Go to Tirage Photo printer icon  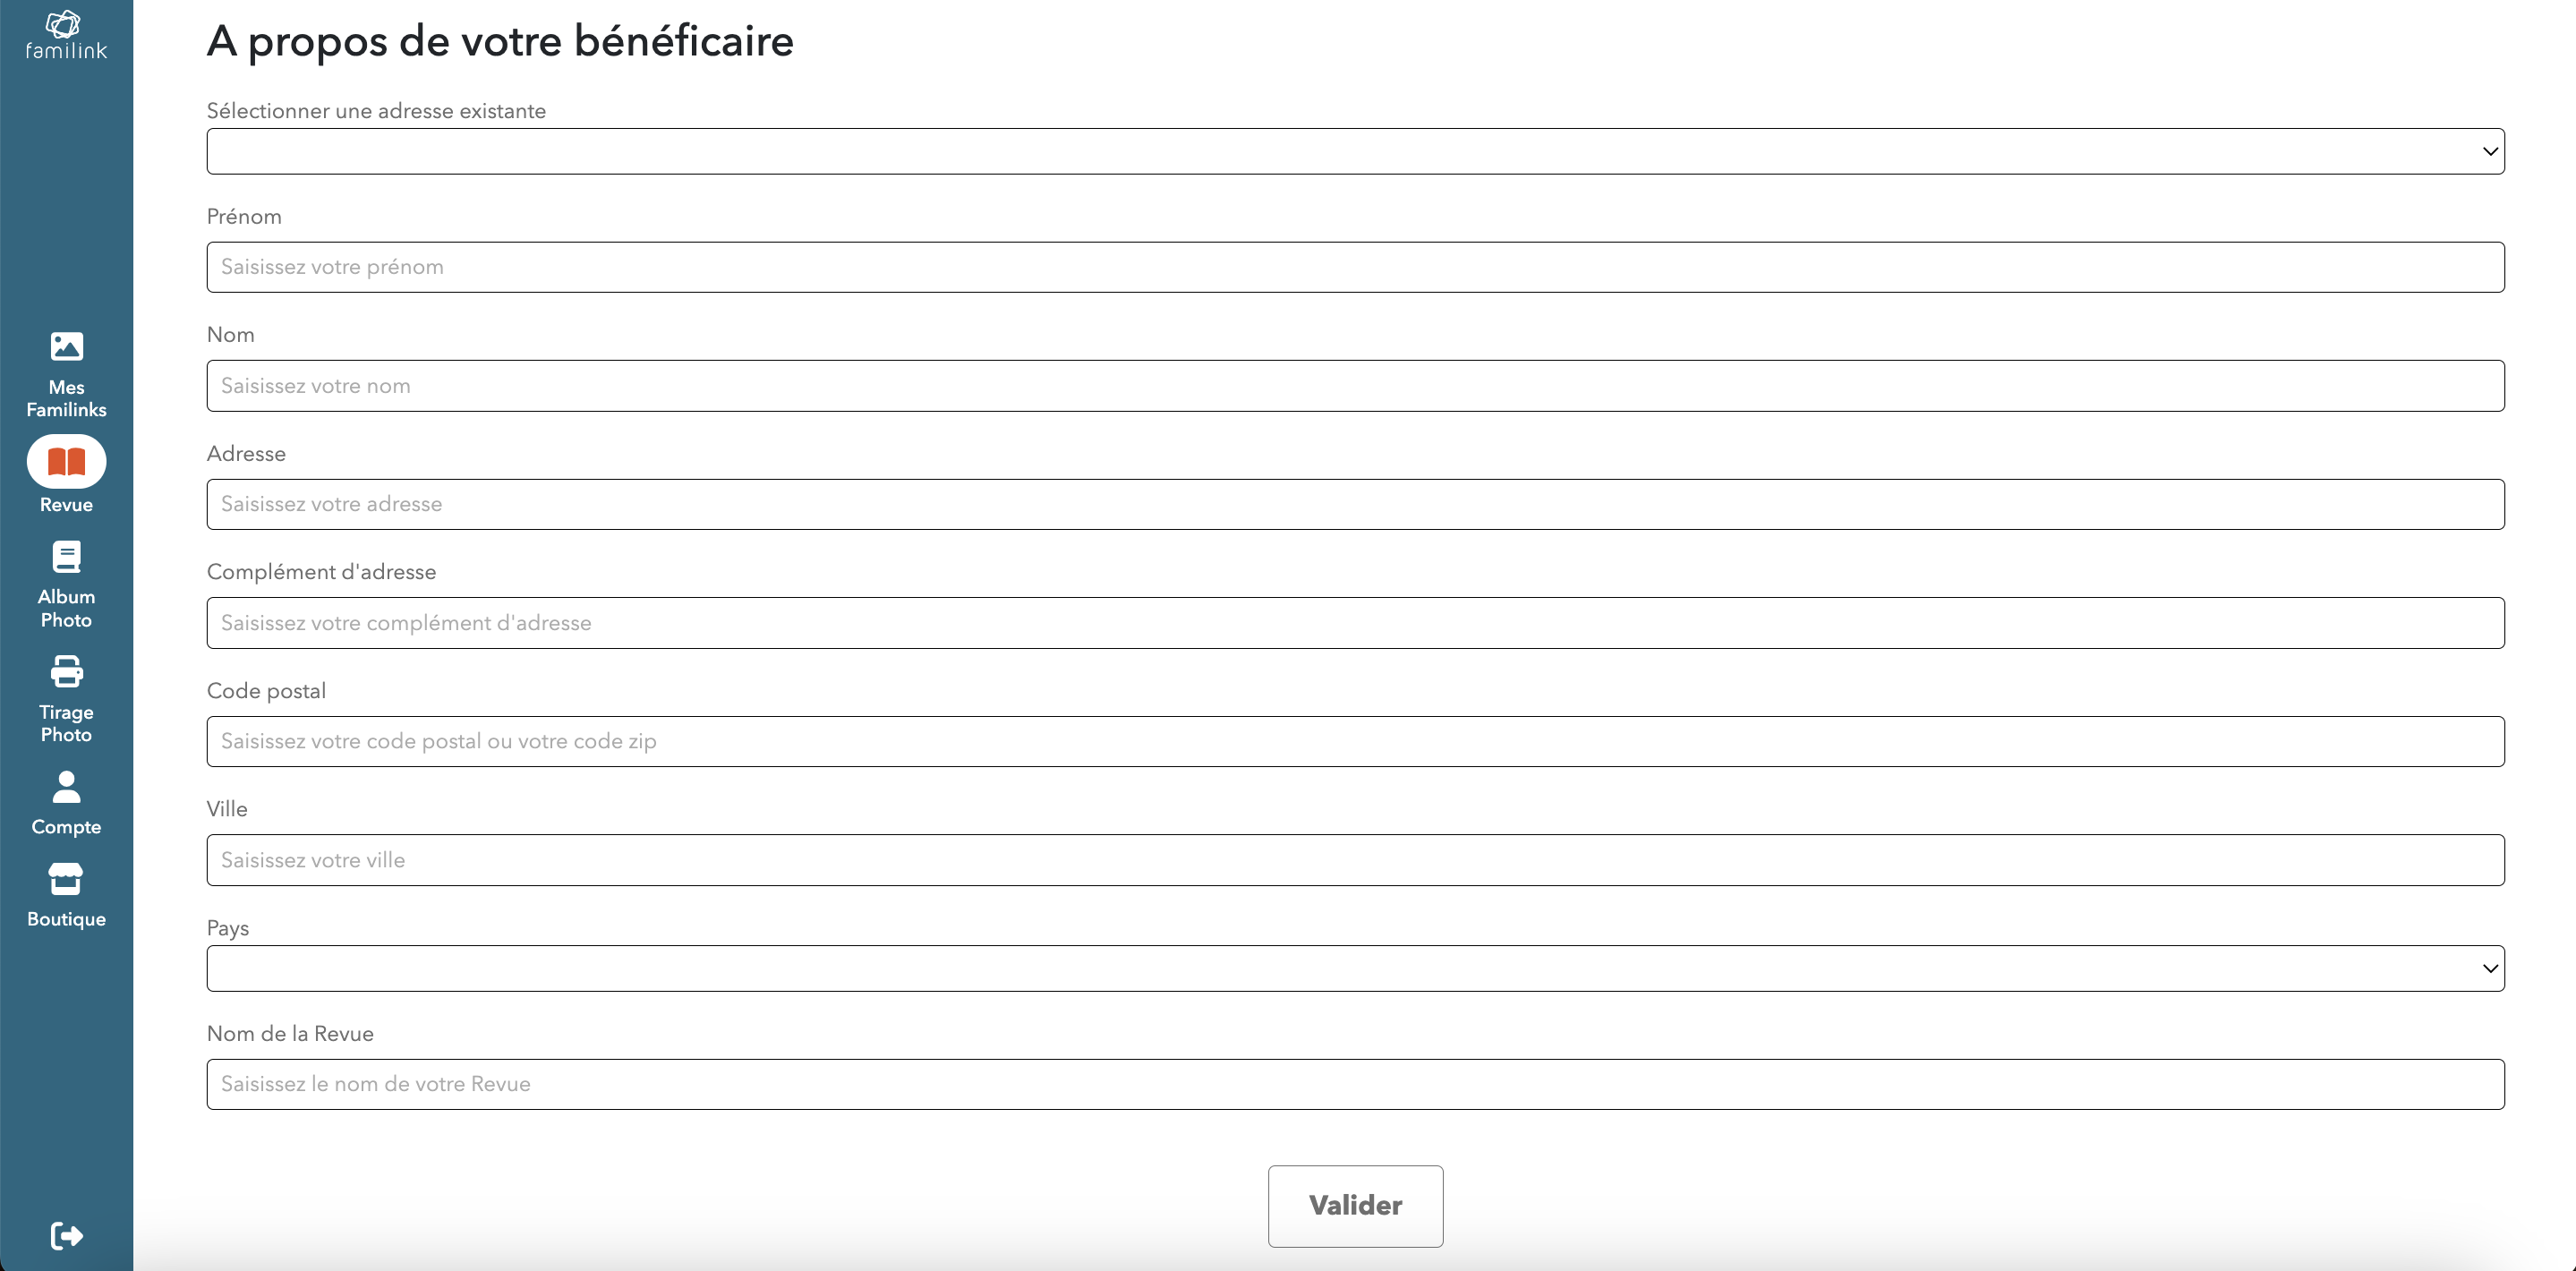(x=66, y=672)
